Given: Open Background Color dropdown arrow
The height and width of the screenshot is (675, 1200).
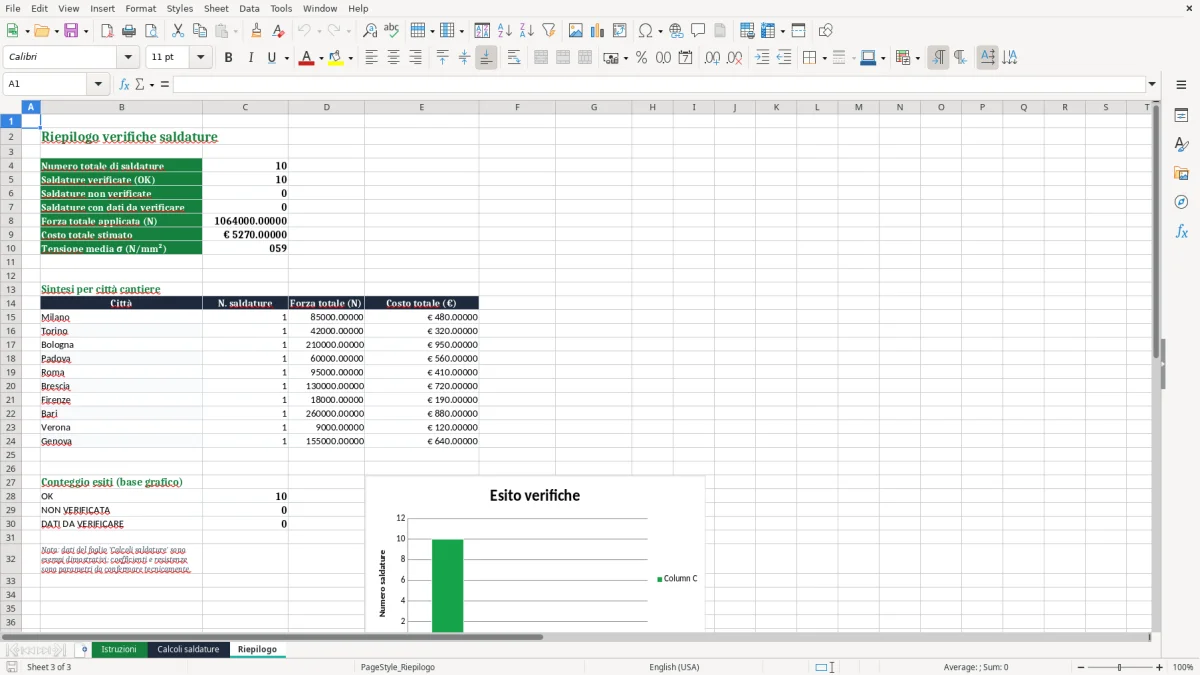Looking at the screenshot, I should point(350,58).
